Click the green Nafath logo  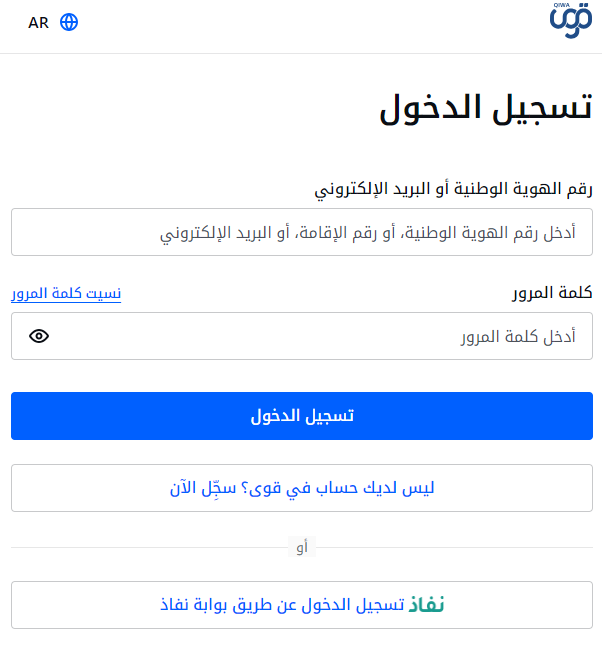(427, 605)
